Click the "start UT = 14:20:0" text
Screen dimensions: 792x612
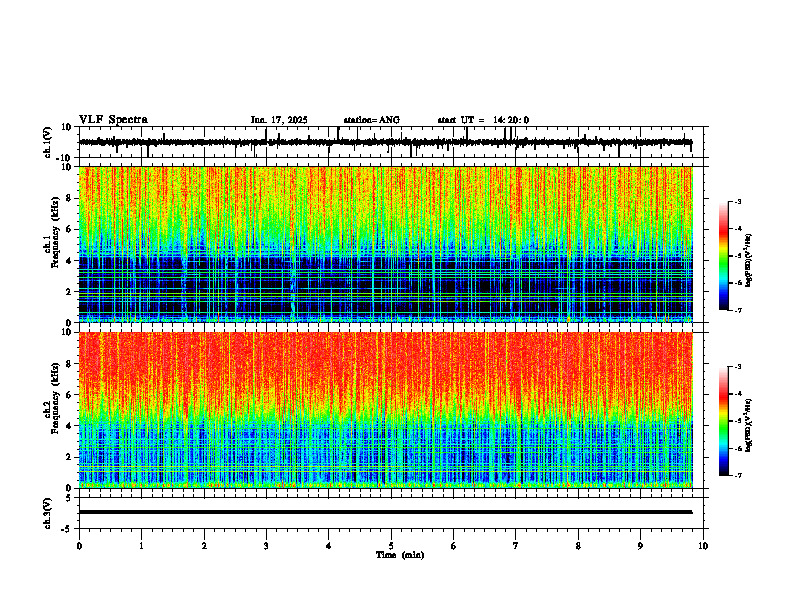(483, 120)
